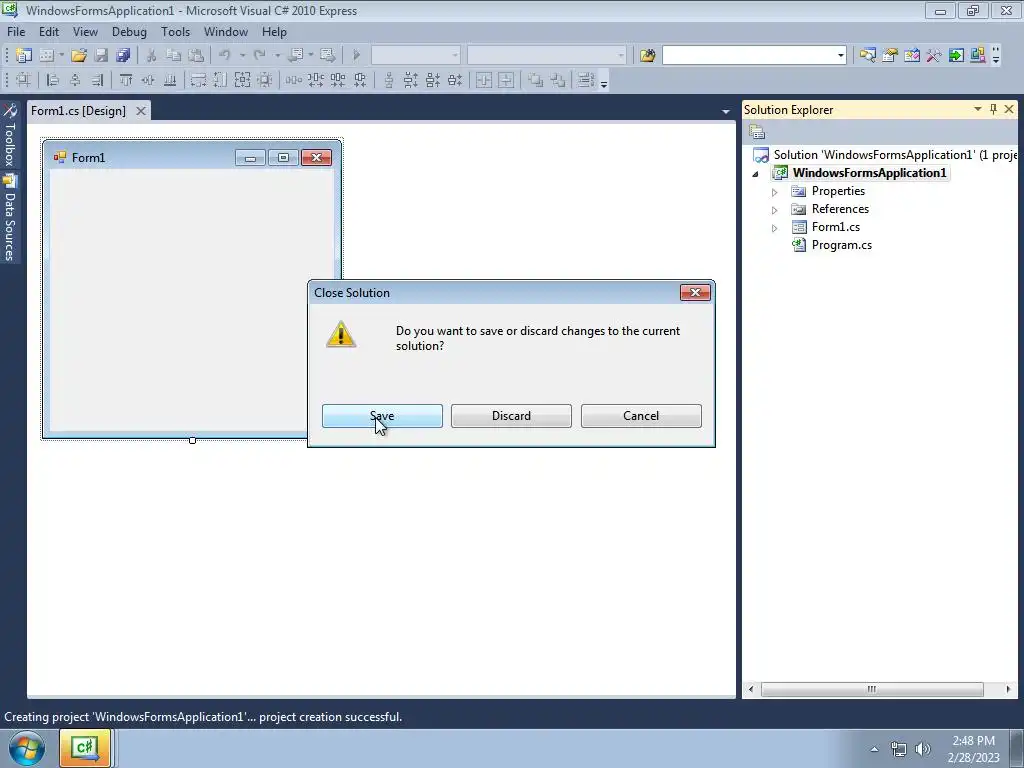This screenshot has width=1024, height=768.
Task: Open the layout toolbar options dropdown
Action: (604, 81)
